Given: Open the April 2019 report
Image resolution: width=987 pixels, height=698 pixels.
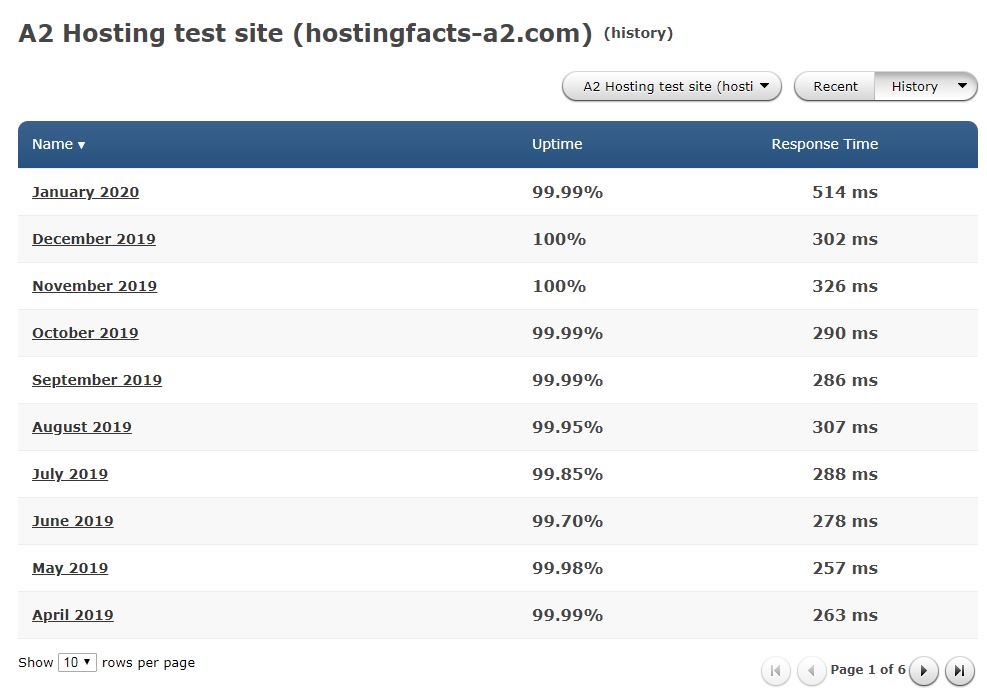Looking at the screenshot, I should click(72, 615).
